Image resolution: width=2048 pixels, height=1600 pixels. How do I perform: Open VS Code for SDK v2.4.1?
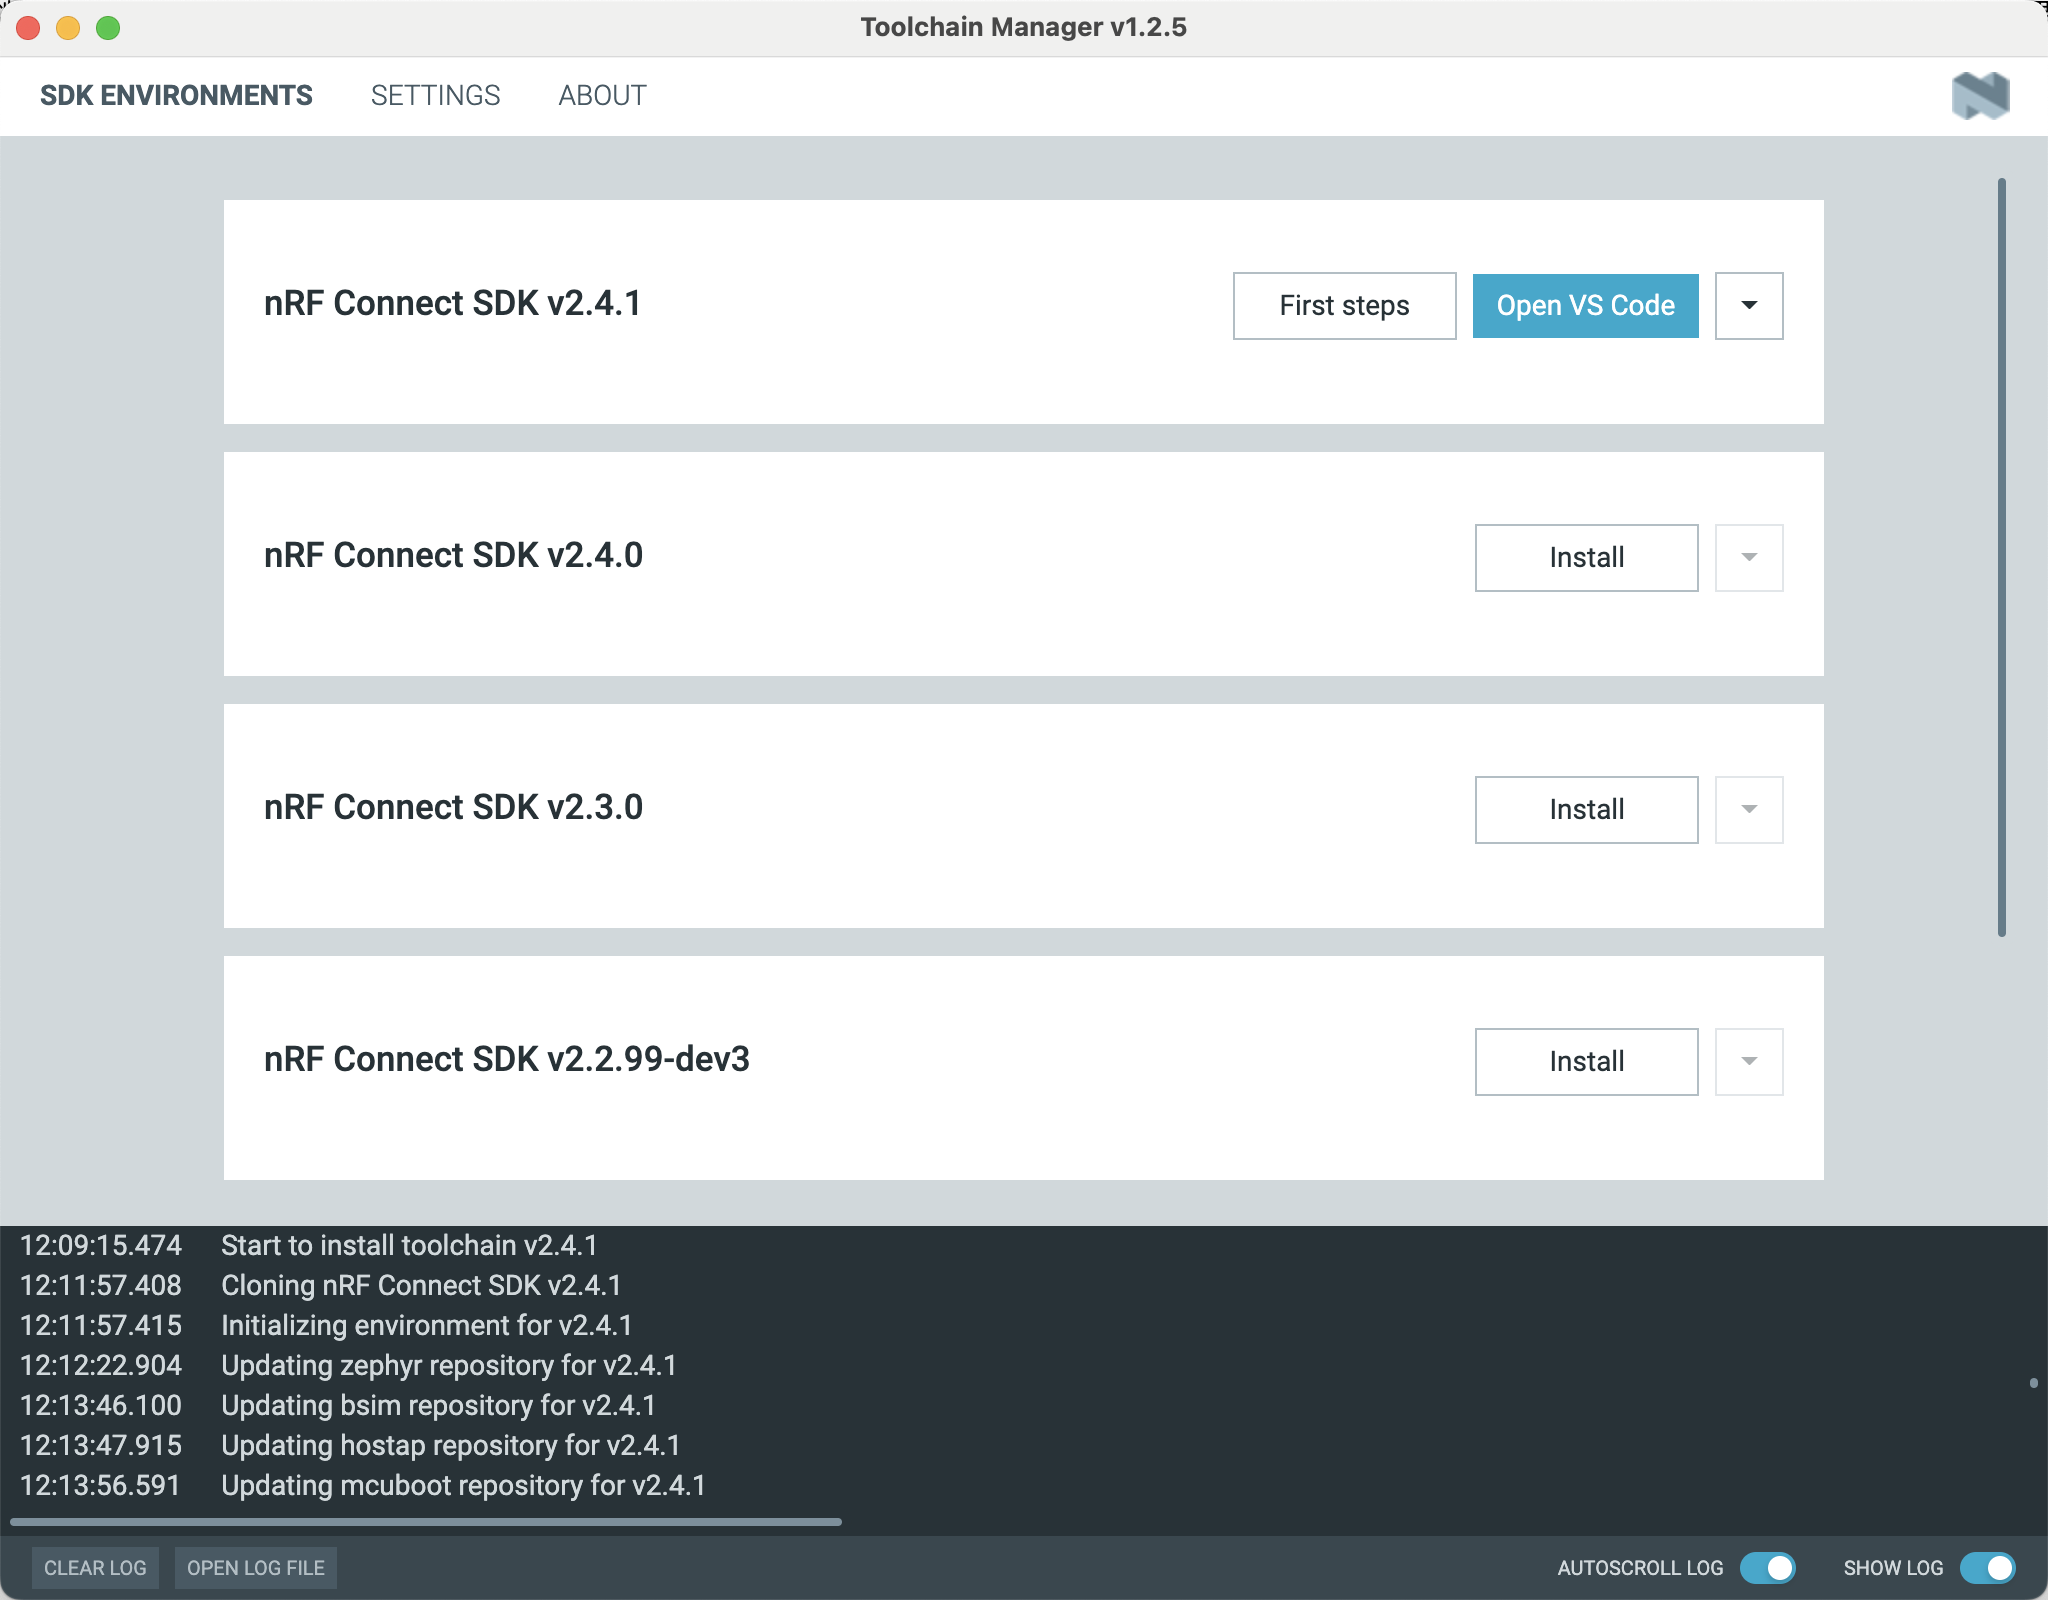[x=1585, y=306]
